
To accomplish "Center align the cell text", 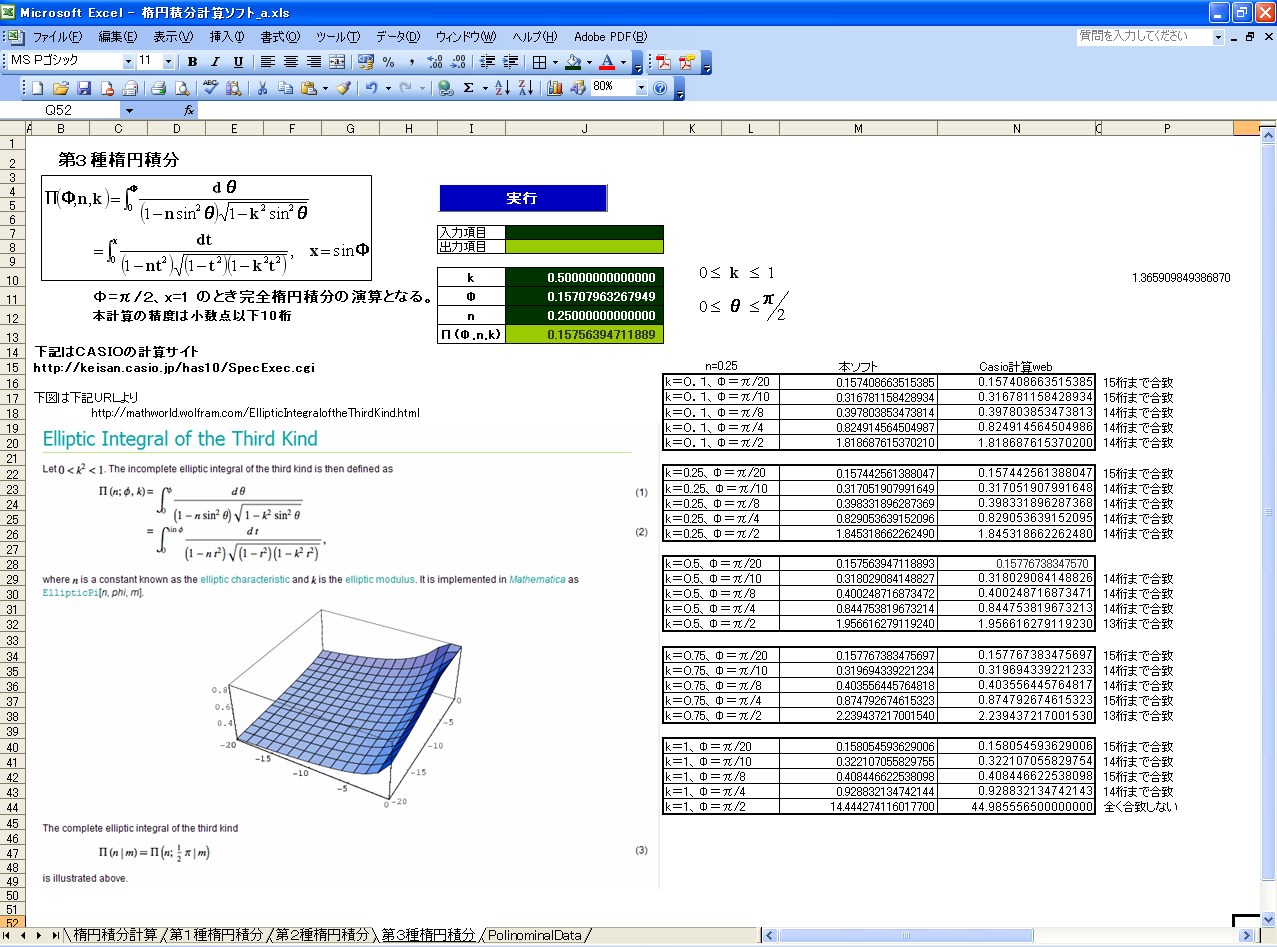I will pyautogui.click(x=291, y=62).
